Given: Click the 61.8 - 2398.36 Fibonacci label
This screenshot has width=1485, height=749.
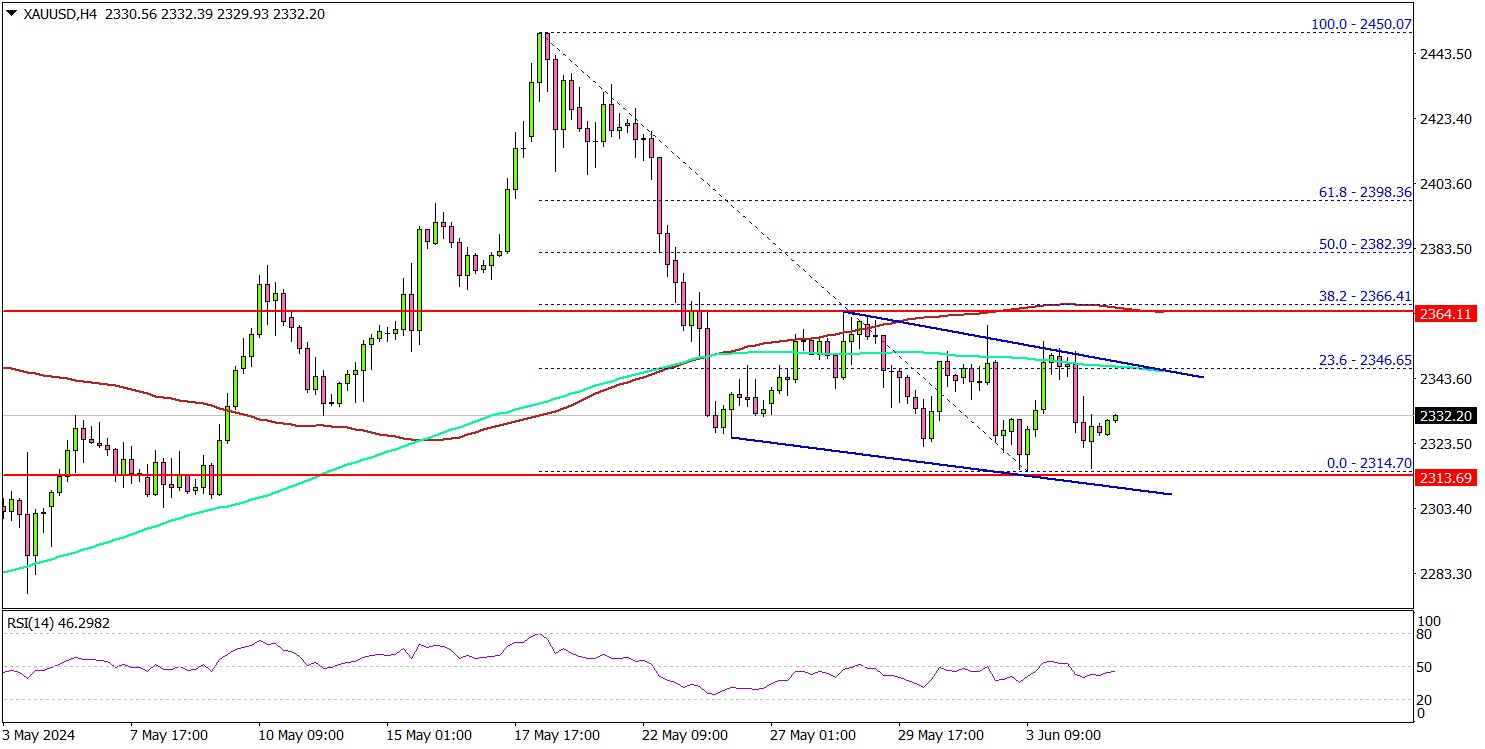Looking at the screenshot, I should click(x=1362, y=192).
